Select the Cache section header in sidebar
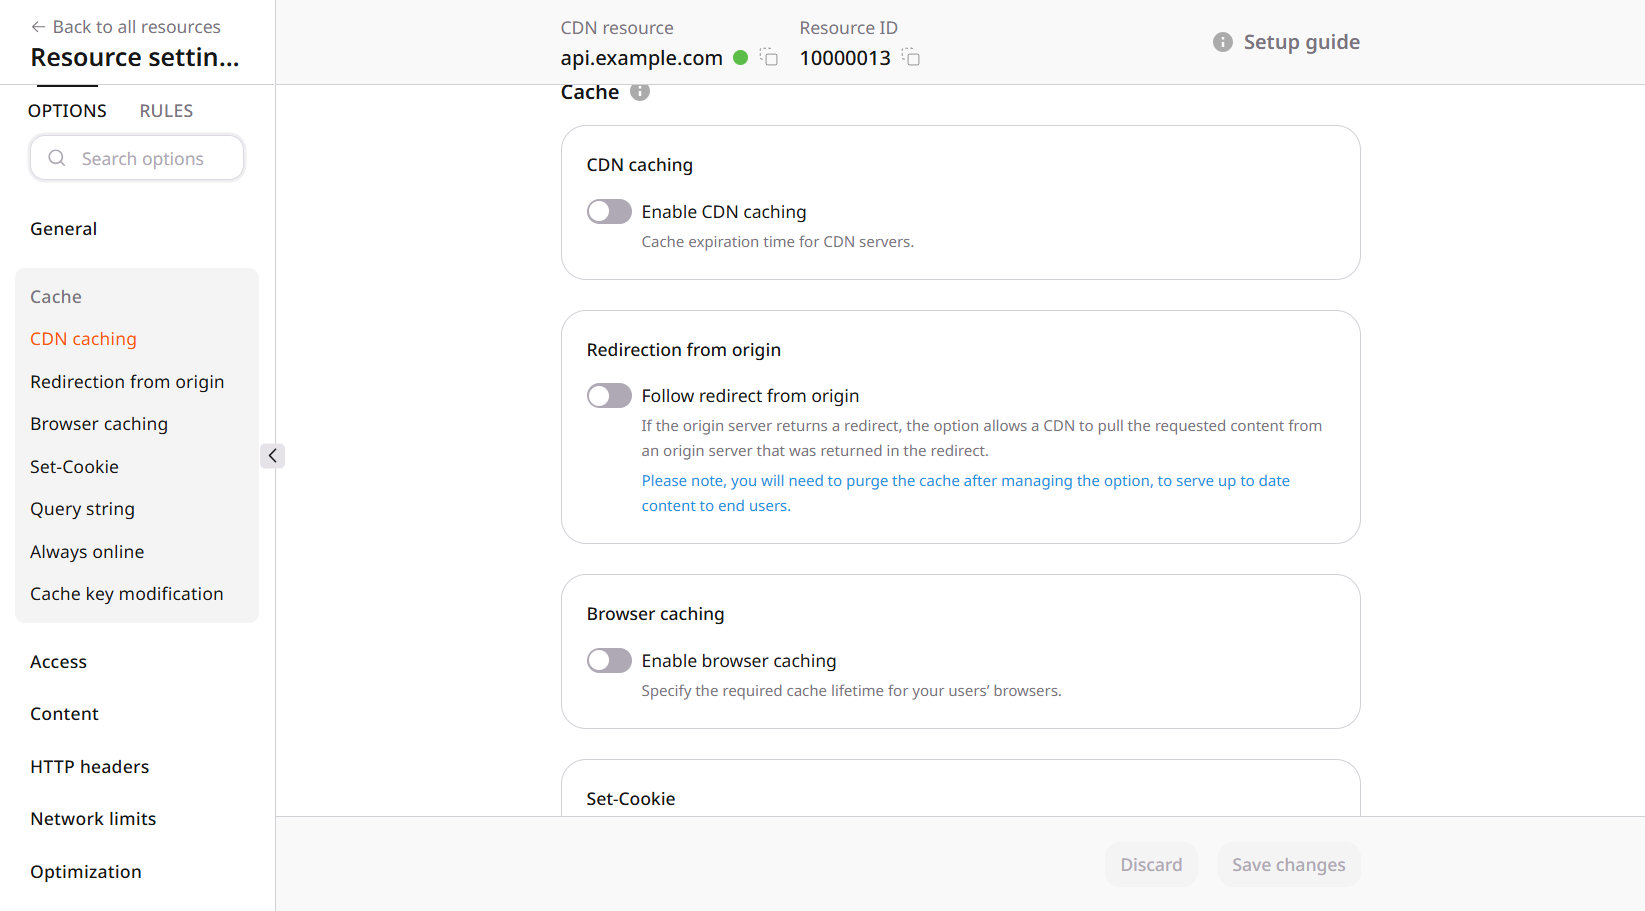This screenshot has width=1645, height=911. click(x=56, y=297)
